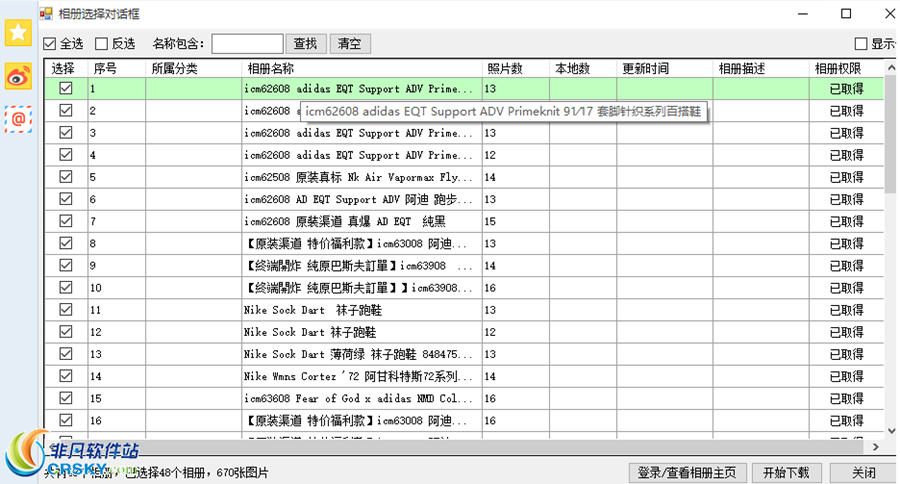Click the @ mail share icon
This screenshot has width=900, height=484.
click(18, 119)
